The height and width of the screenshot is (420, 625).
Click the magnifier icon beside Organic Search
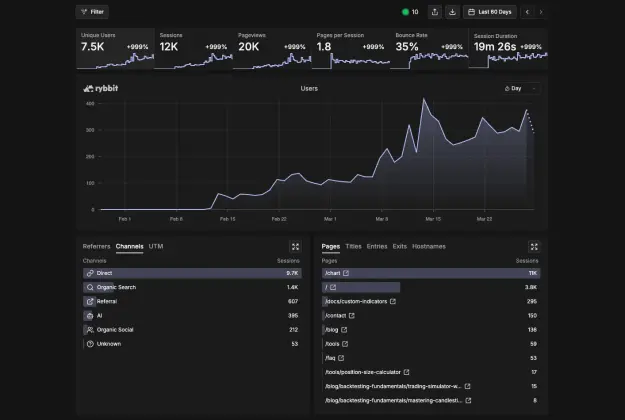click(x=90, y=287)
